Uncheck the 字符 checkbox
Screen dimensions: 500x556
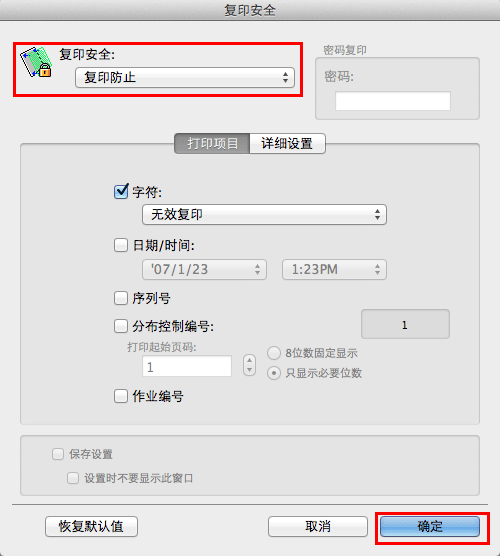point(121,192)
